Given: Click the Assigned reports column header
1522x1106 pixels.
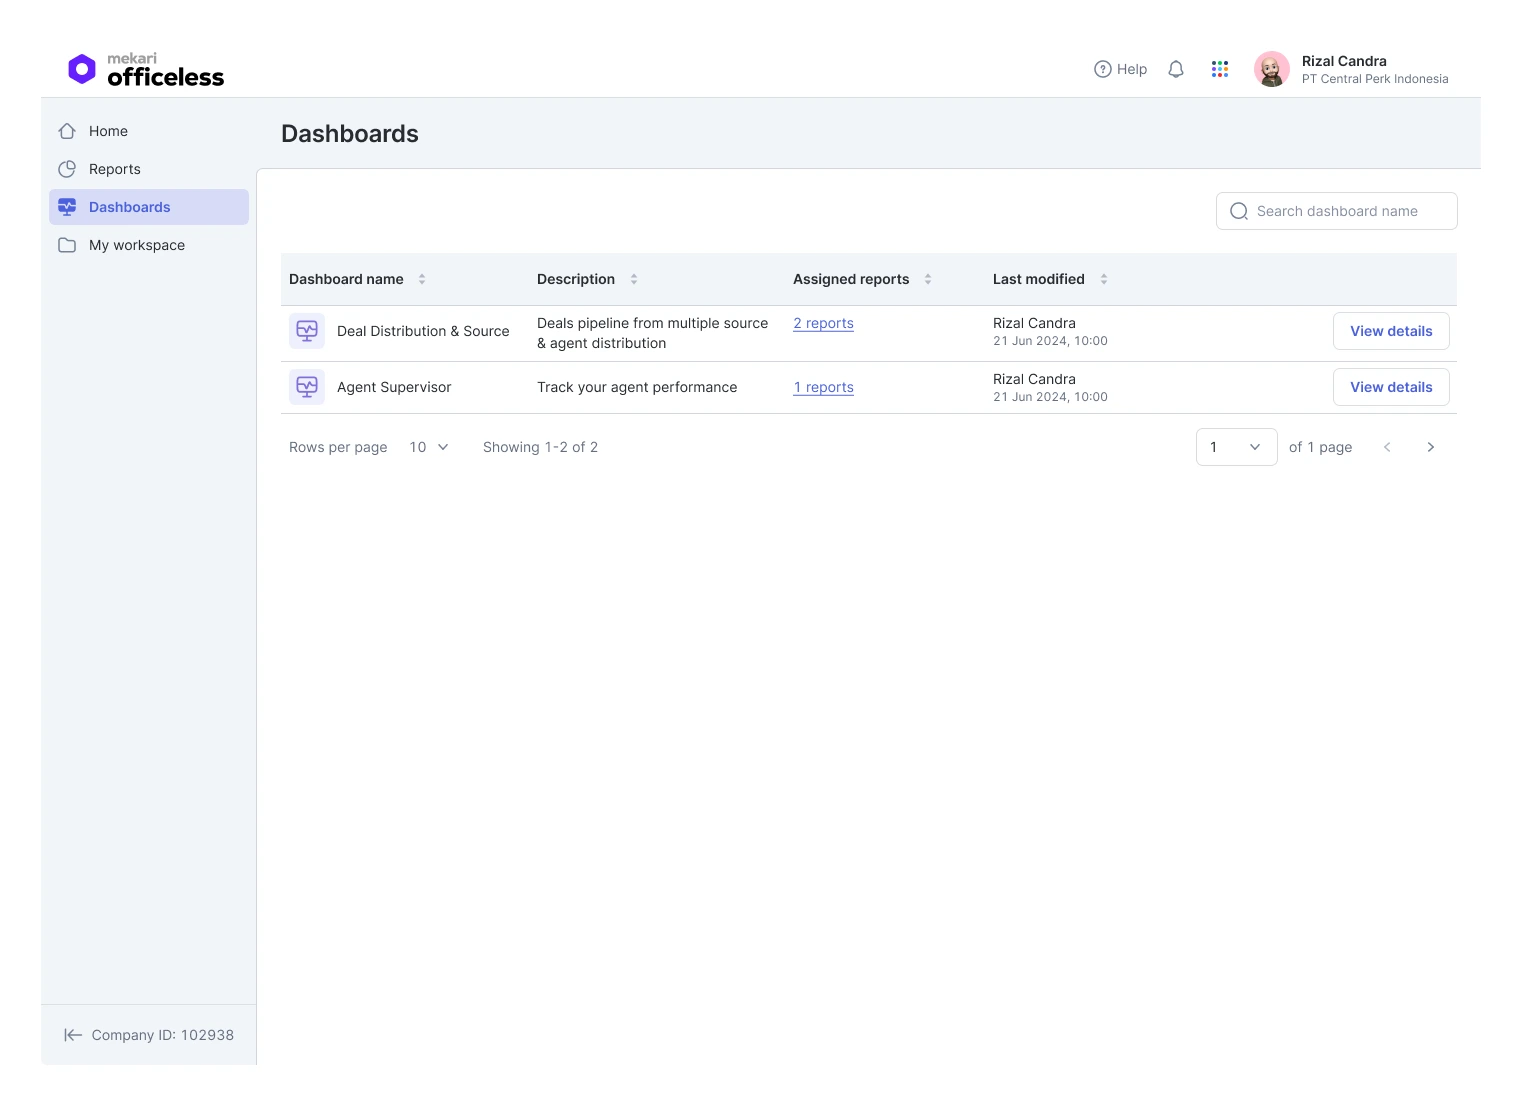Looking at the screenshot, I should pos(851,279).
